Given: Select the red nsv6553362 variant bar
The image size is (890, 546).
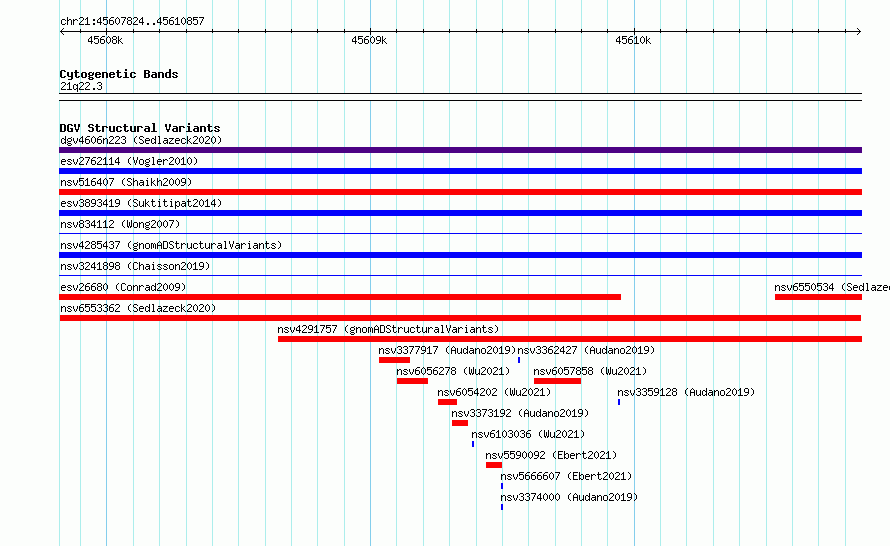Looking at the screenshot, I should pyautogui.click(x=460, y=318).
